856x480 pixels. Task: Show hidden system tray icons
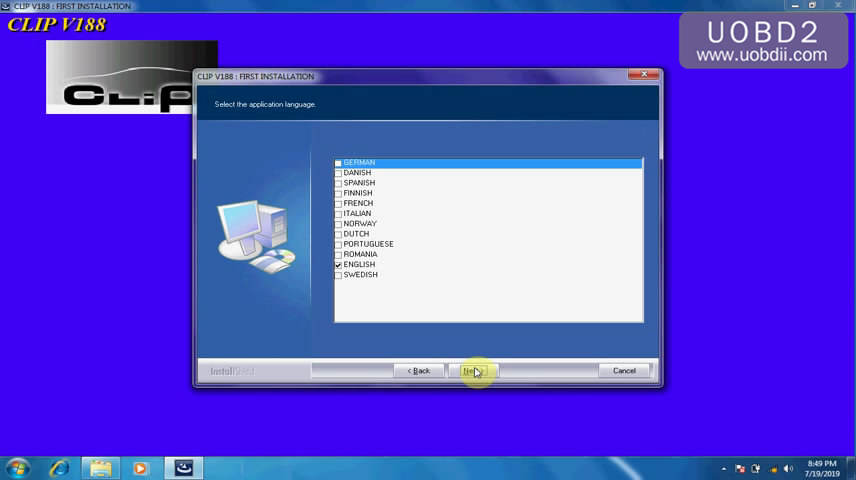coord(723,468)
